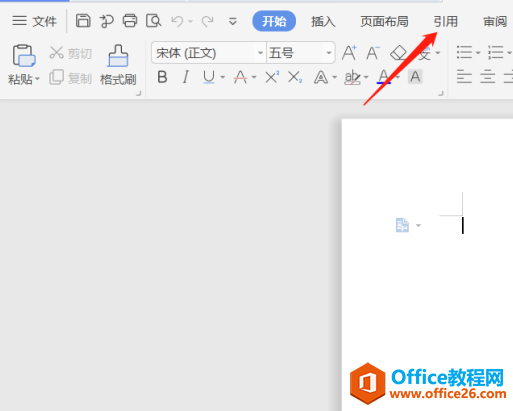
Task: Expand the font size dropdown arrow
Action: pos(329,53)
